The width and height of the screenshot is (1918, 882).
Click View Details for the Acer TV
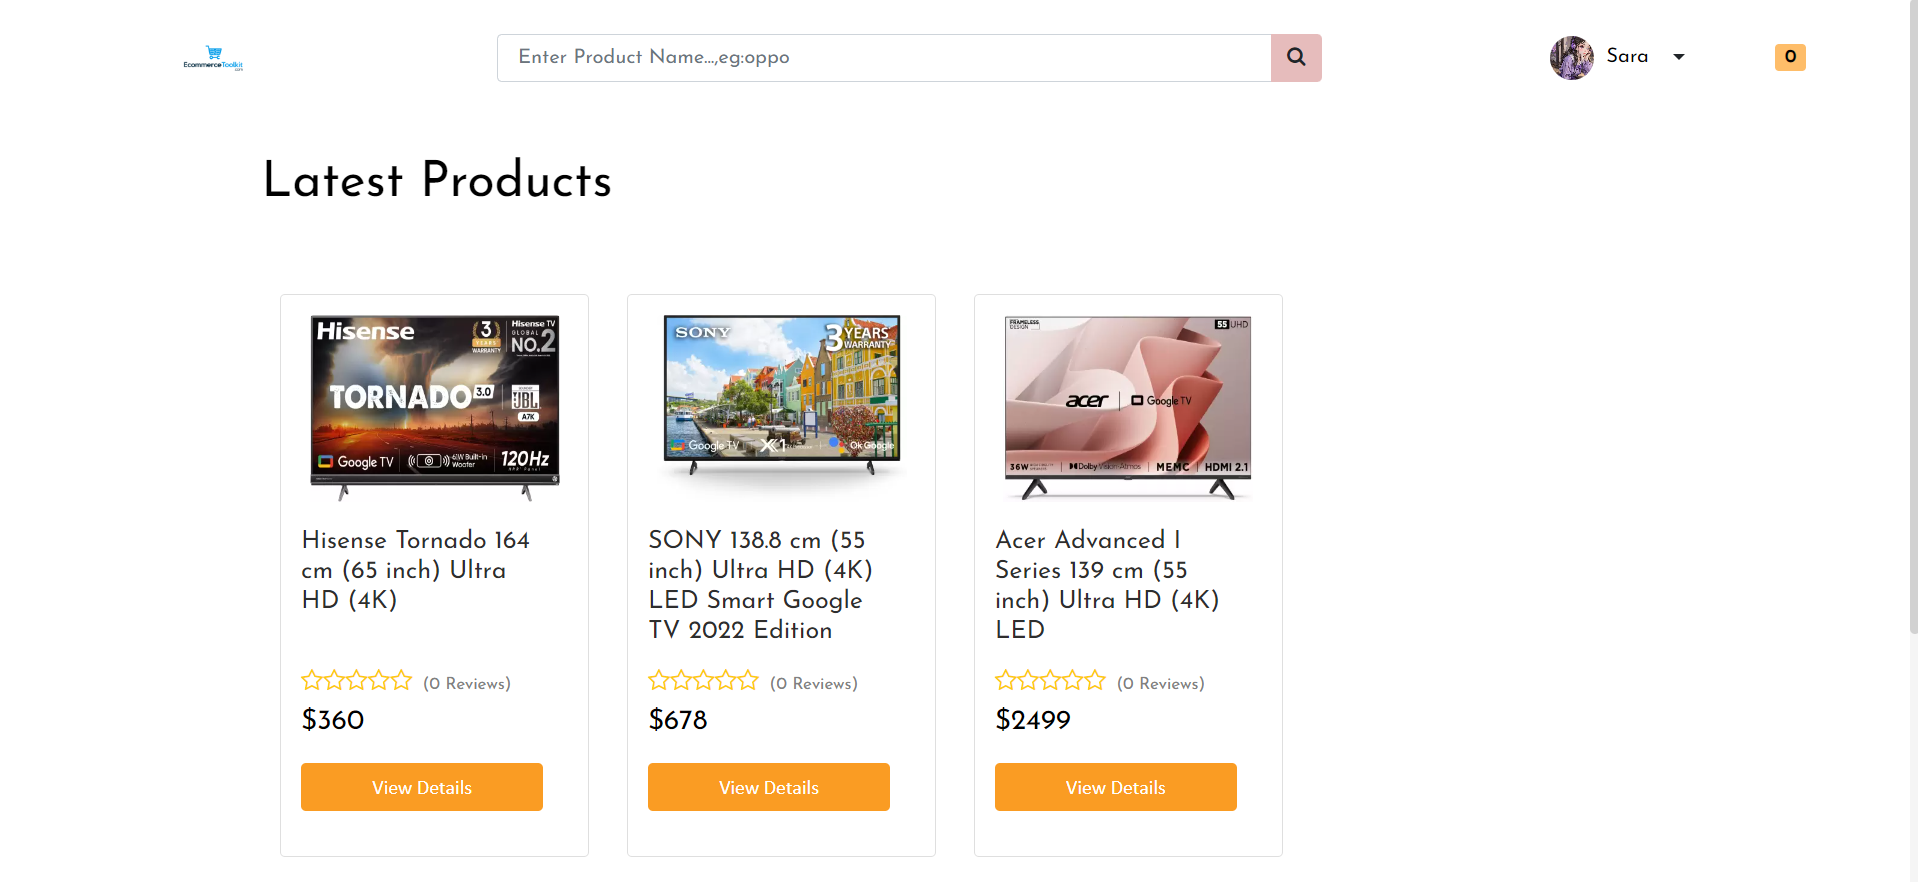point(1115,787)
